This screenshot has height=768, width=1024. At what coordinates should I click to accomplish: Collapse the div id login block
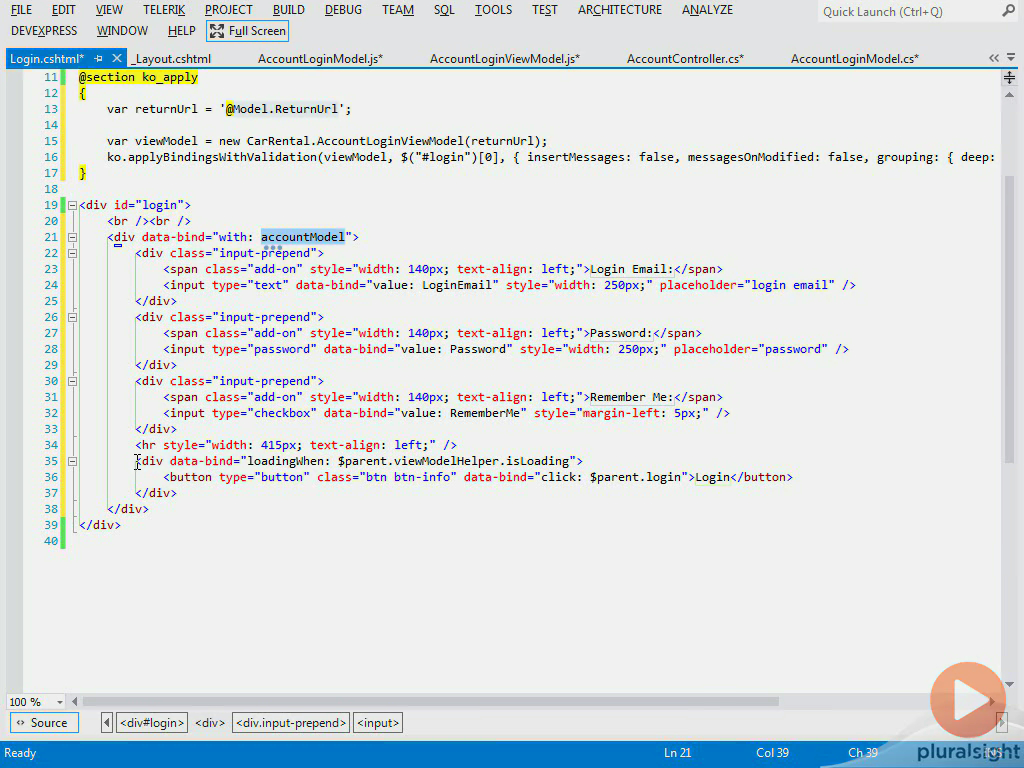(x=72, y=205)
